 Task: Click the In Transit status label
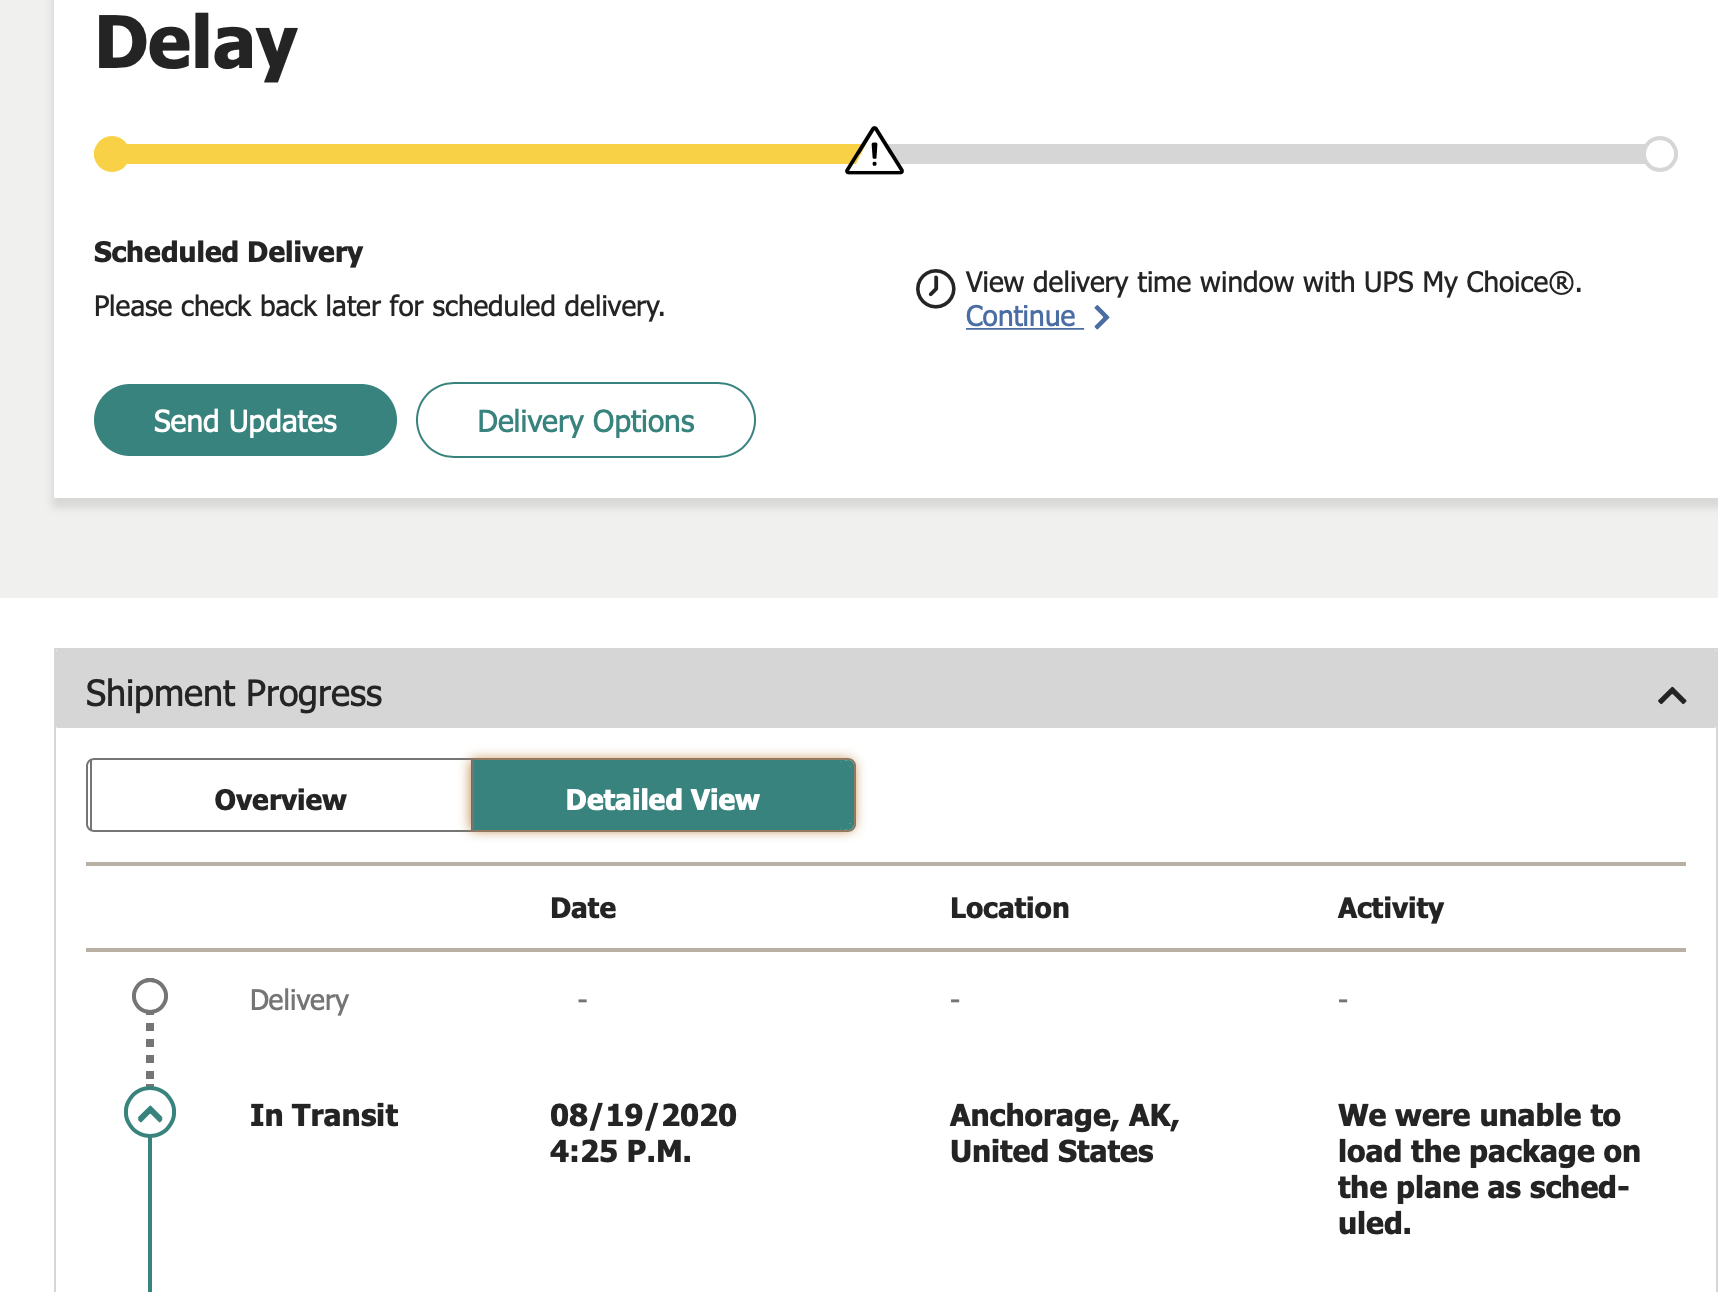pyautogui.click(x=324, y=1115)
